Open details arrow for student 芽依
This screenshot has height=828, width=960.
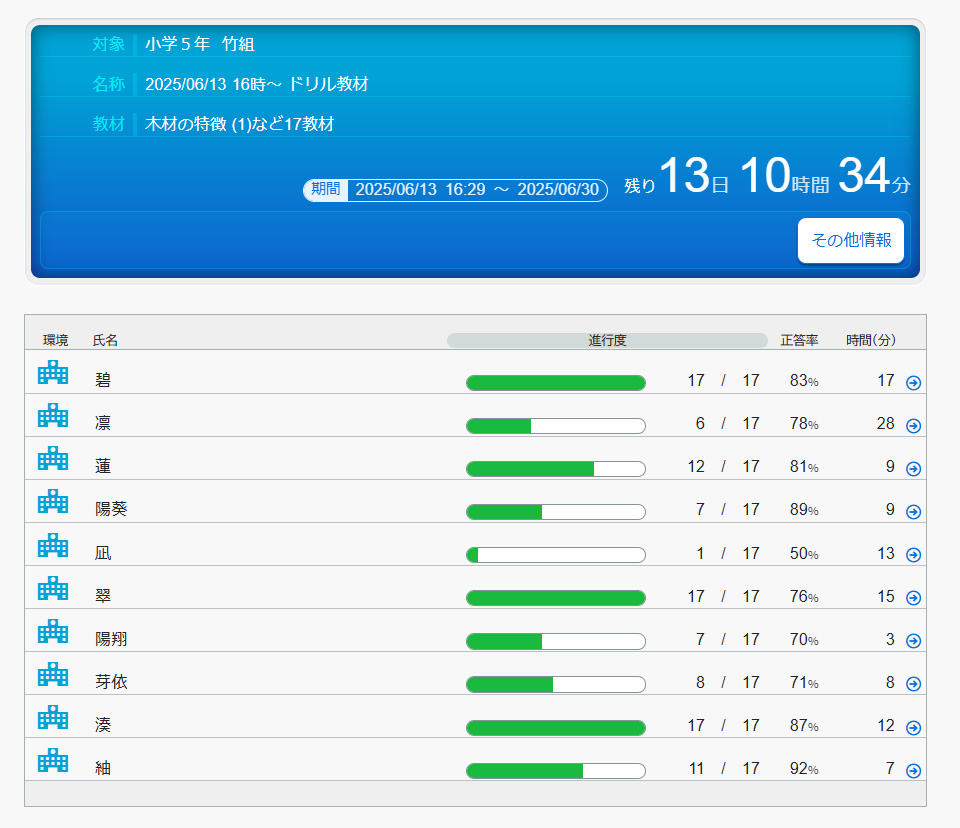tap(913, 684)
